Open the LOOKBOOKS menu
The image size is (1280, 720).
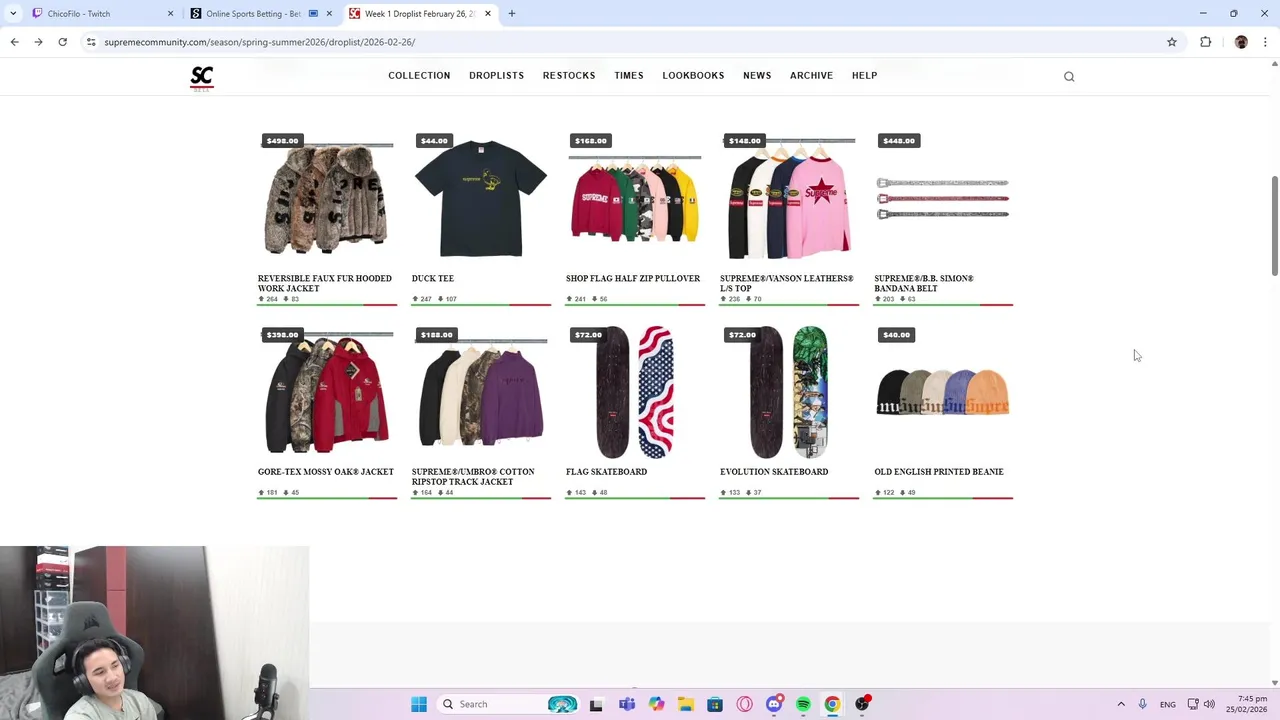(693, 76)
